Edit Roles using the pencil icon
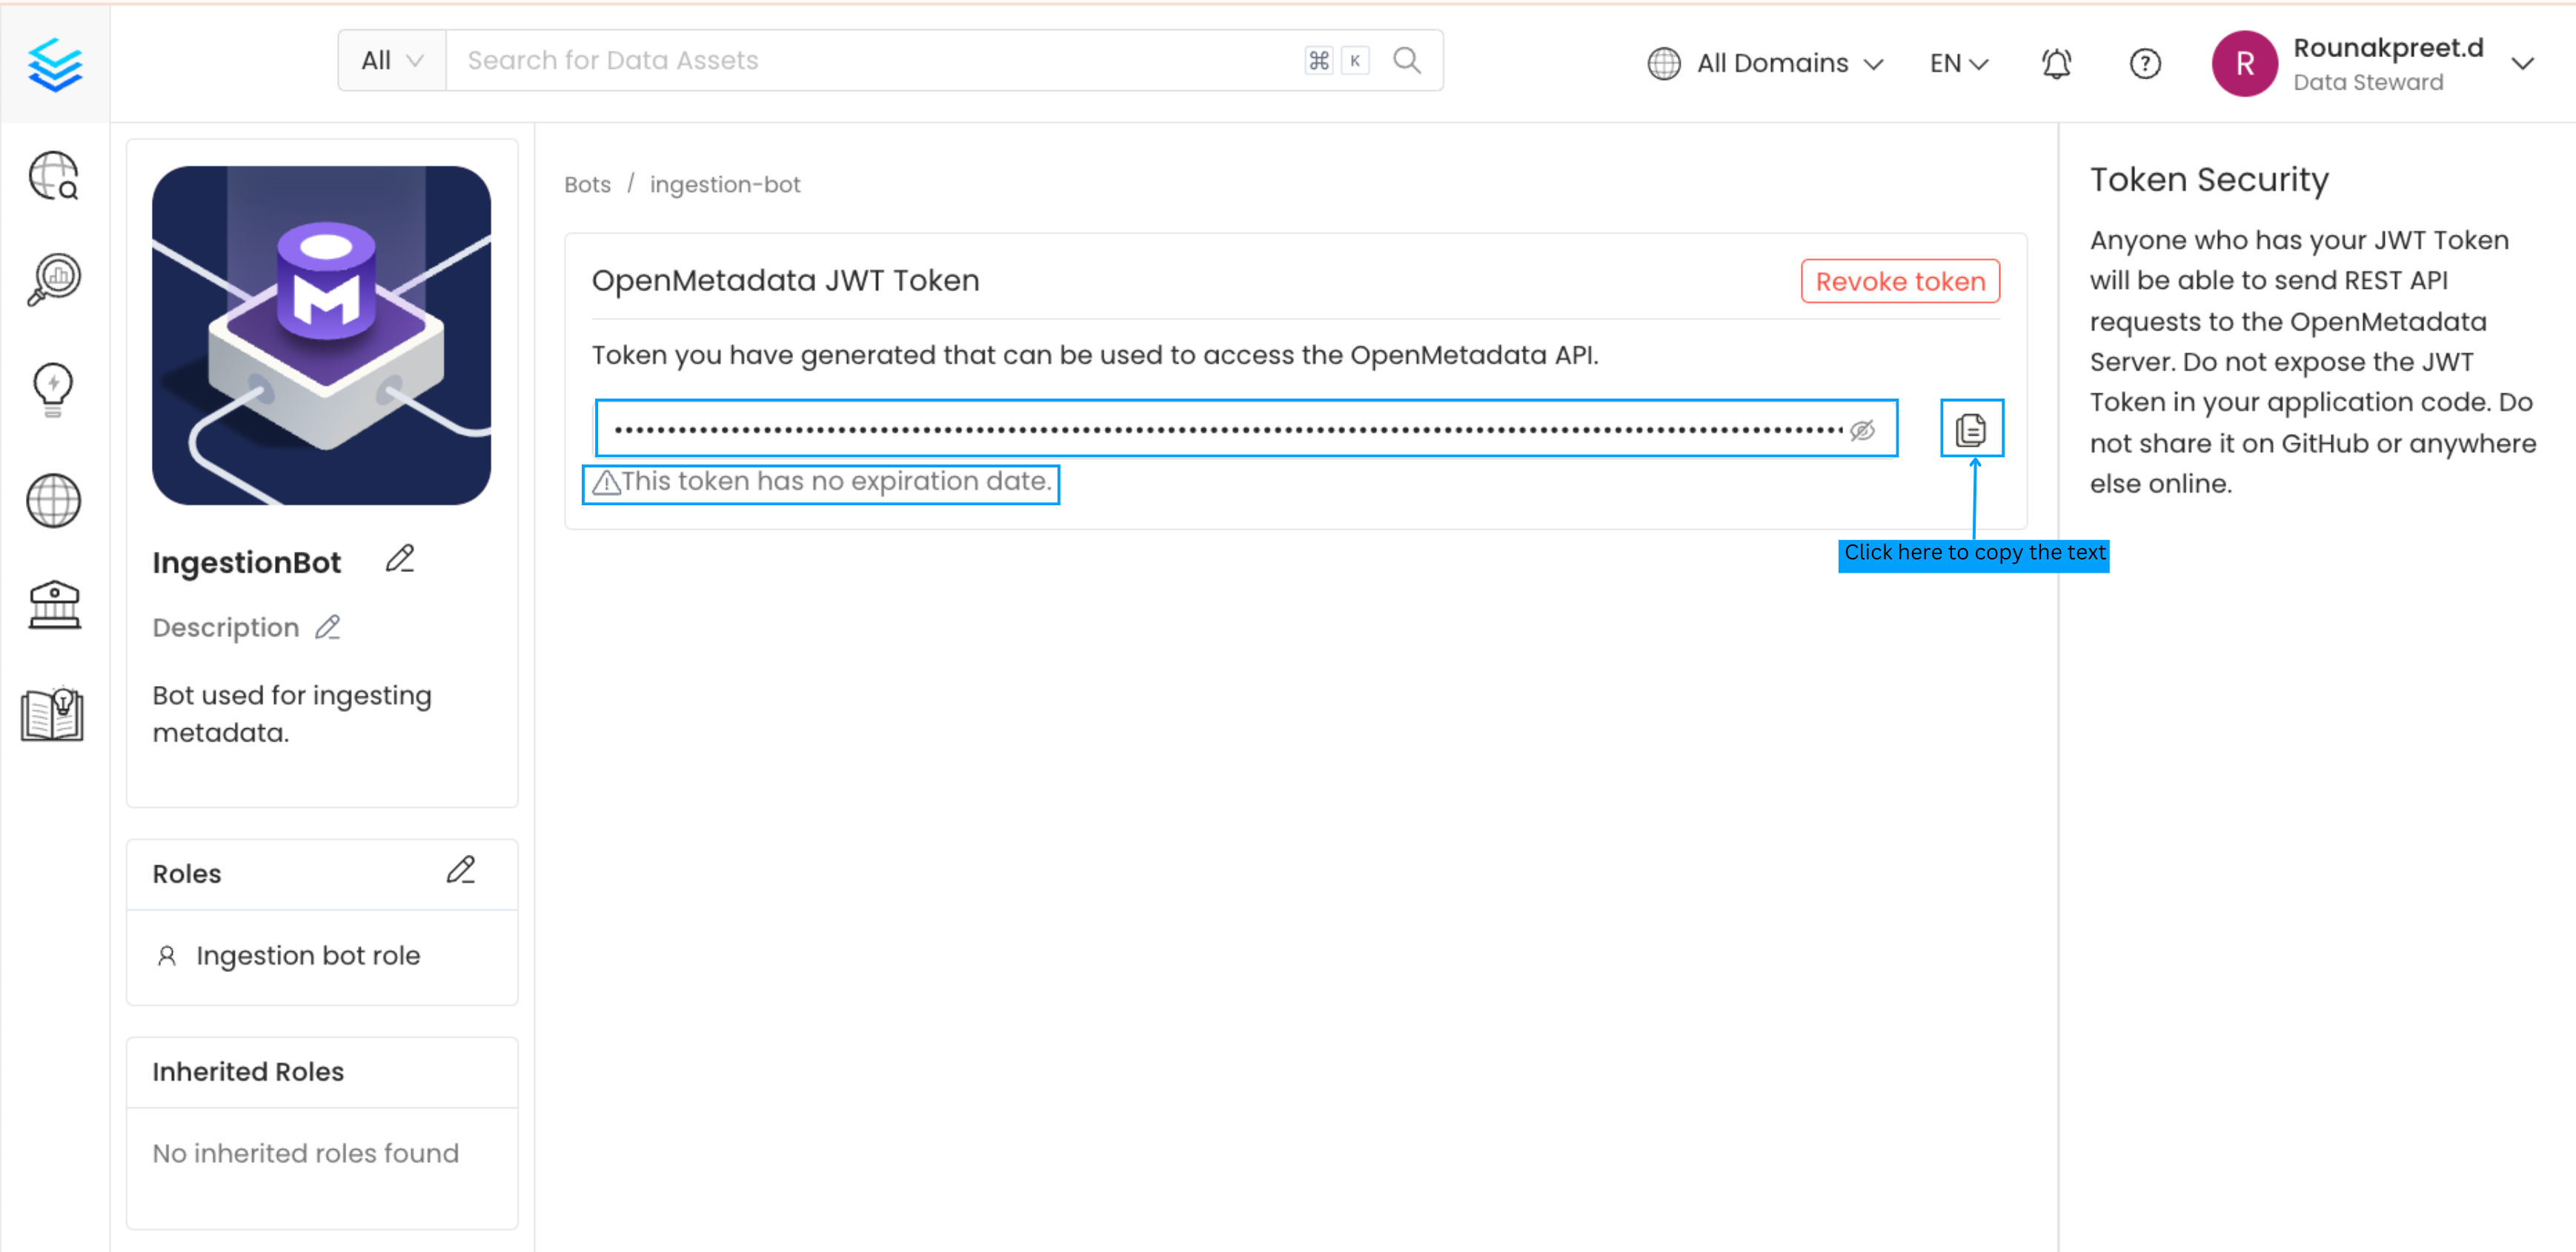2576x1252 pixels. 462,871
